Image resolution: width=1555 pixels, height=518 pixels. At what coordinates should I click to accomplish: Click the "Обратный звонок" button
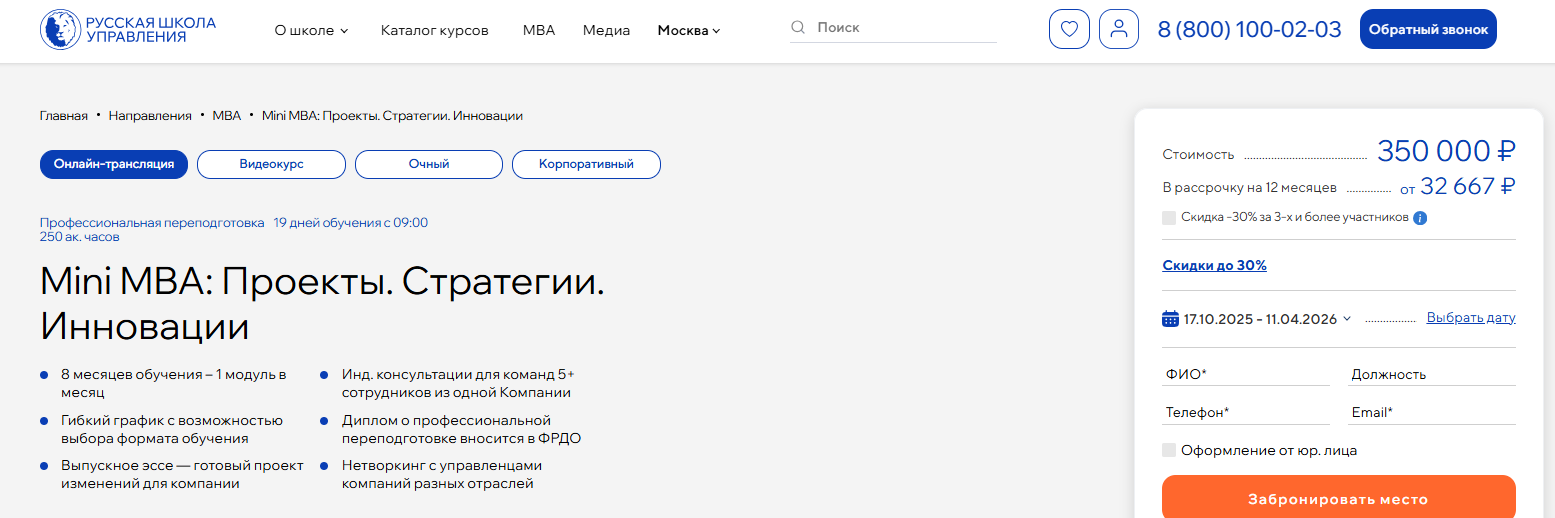[1428, 29]
